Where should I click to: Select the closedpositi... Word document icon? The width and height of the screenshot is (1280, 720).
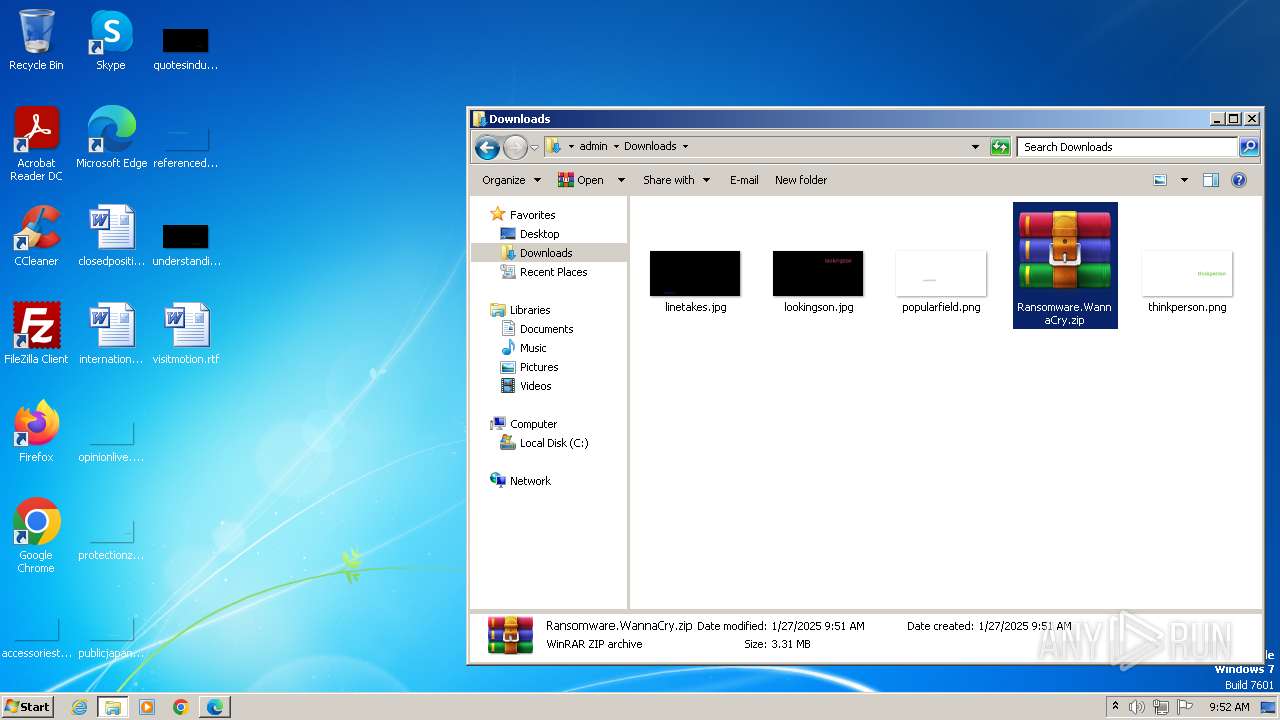tap(111, 236)
